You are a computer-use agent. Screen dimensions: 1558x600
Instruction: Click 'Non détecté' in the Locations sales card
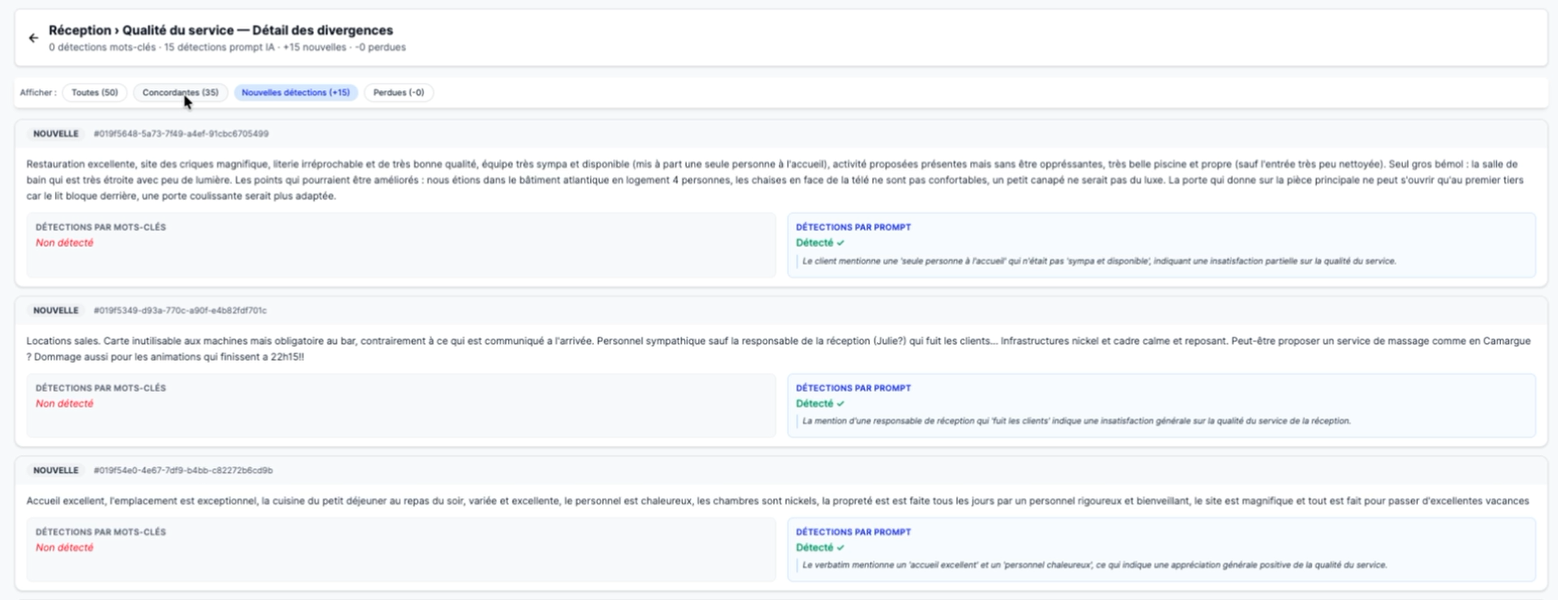(x=64, y=404)
